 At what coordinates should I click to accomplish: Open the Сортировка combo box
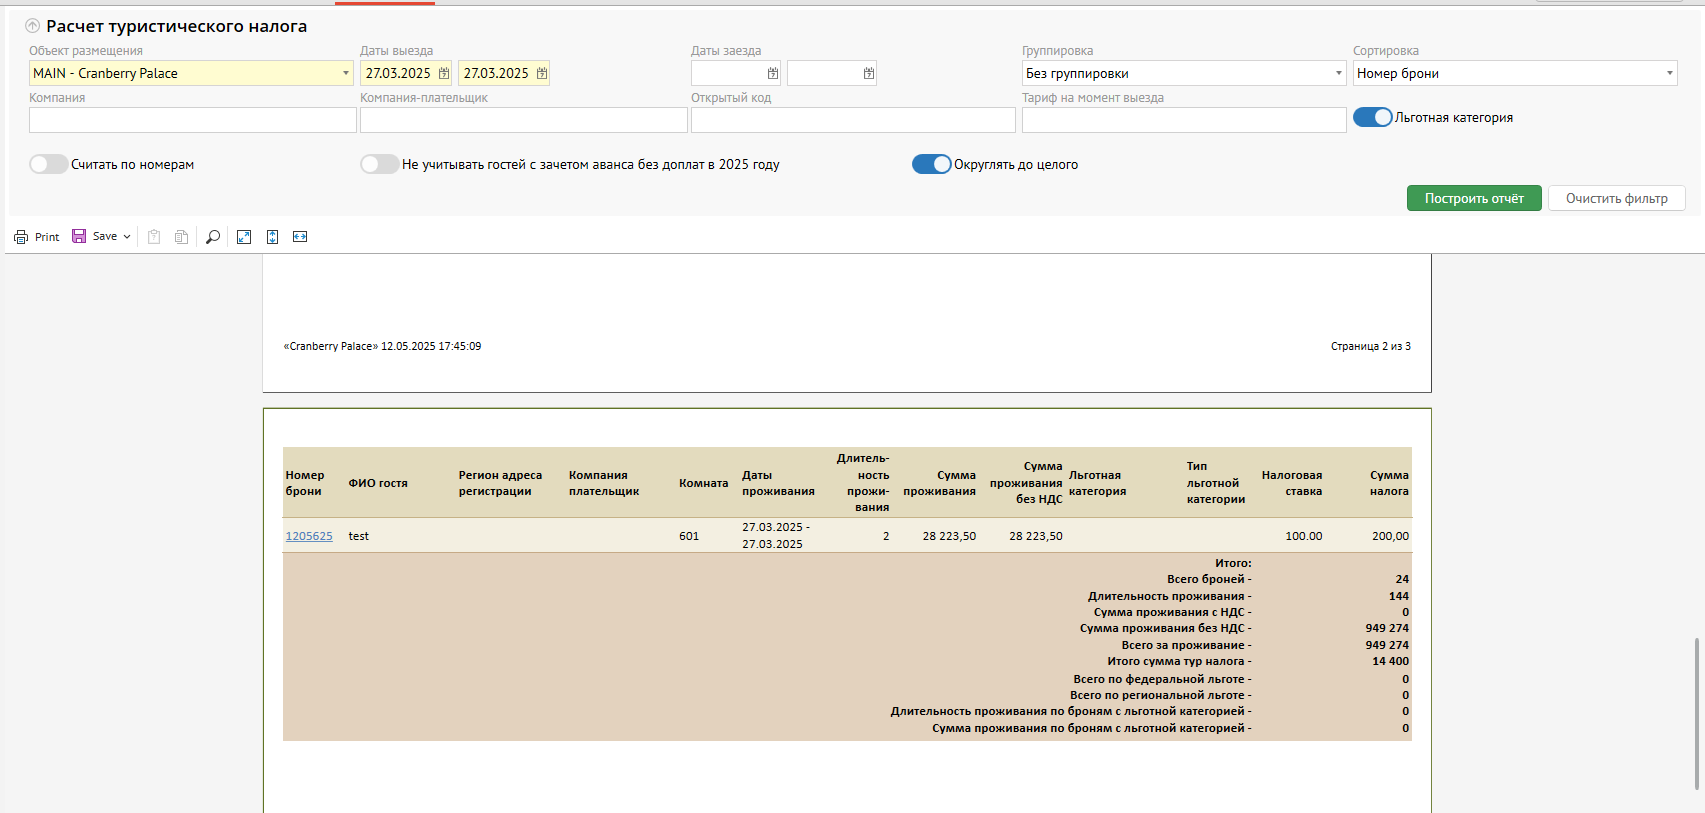pyautogui.click(x=1669, y=73)
